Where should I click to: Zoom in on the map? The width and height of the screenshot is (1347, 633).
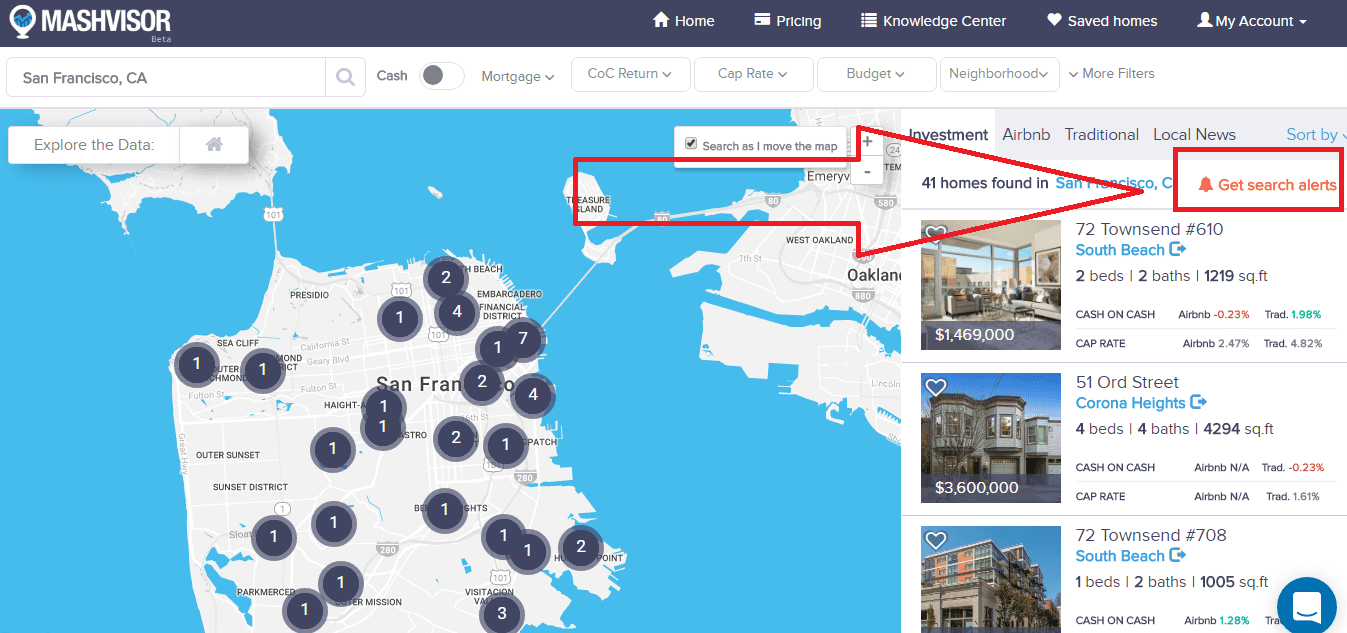(867, 143)
